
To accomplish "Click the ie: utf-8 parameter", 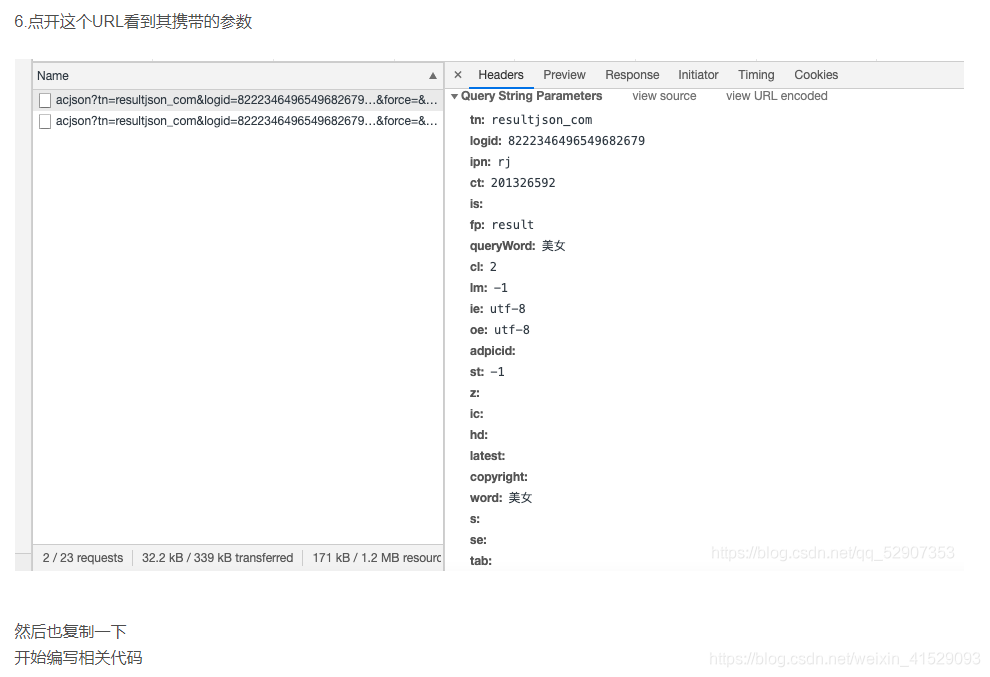I will (x=498, y=309).
